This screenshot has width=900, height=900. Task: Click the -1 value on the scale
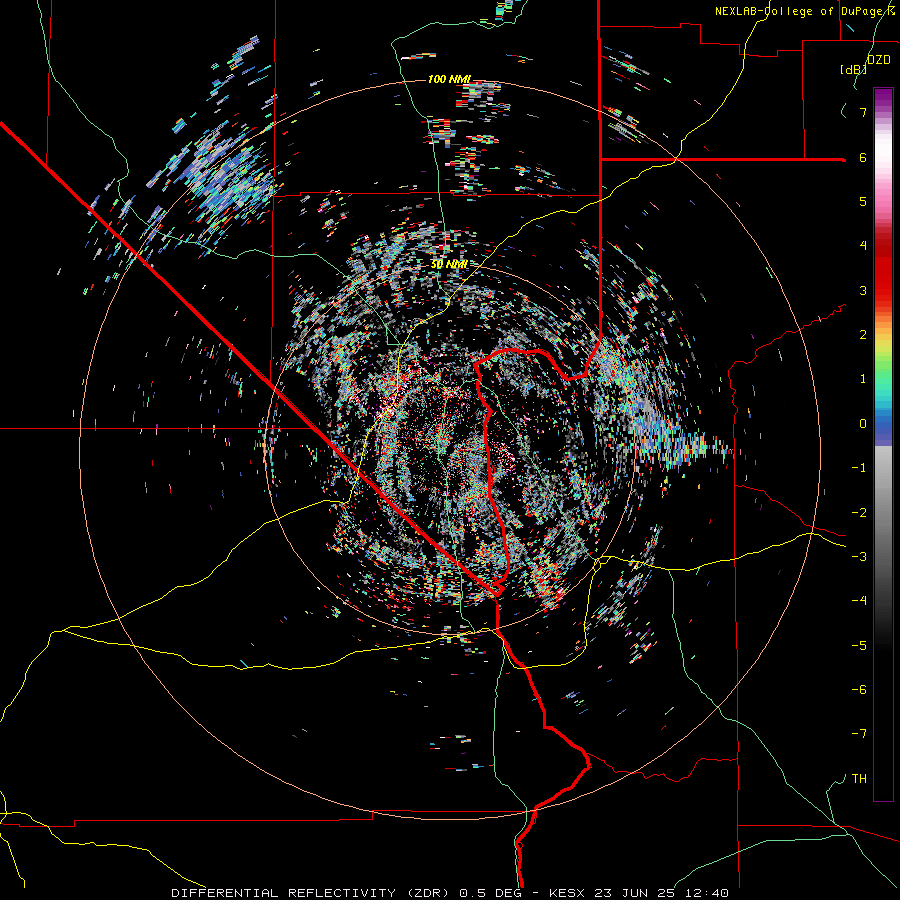click(x=859, y=468)
